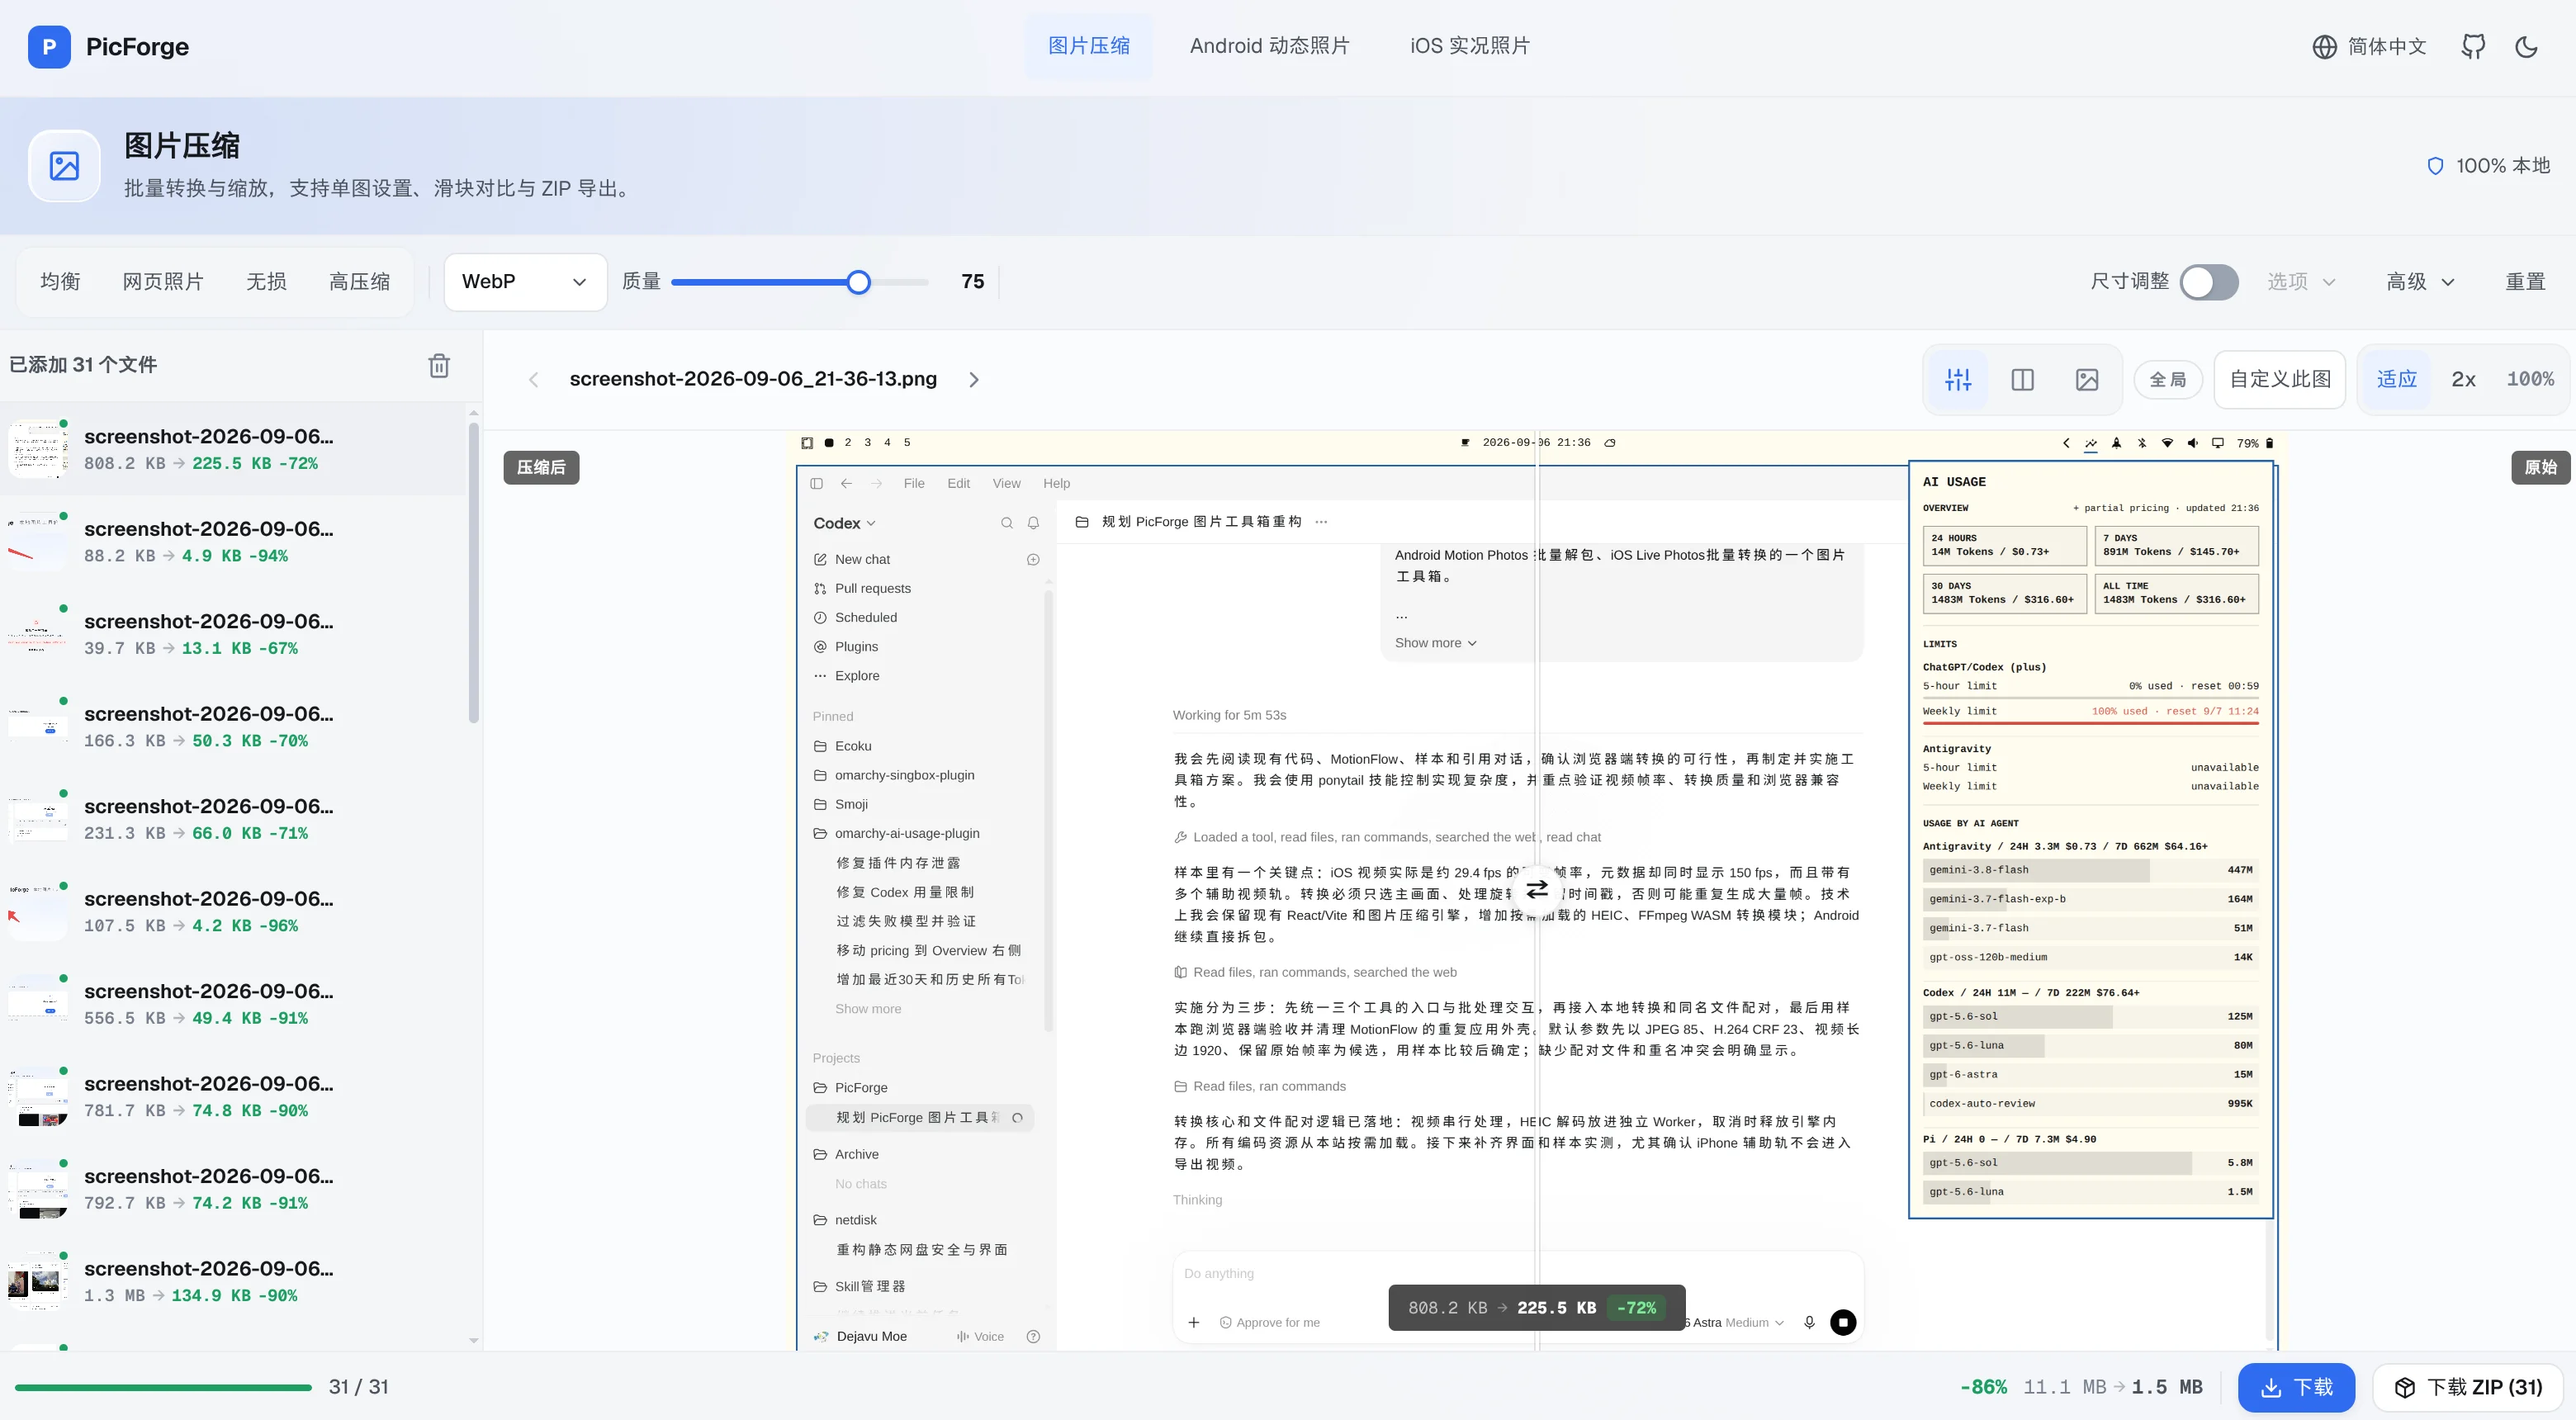Image resolution: width=2576 pixels, height=1420 pixels.
Task: Set zoom to 适应
Action: pos(2396,379)
